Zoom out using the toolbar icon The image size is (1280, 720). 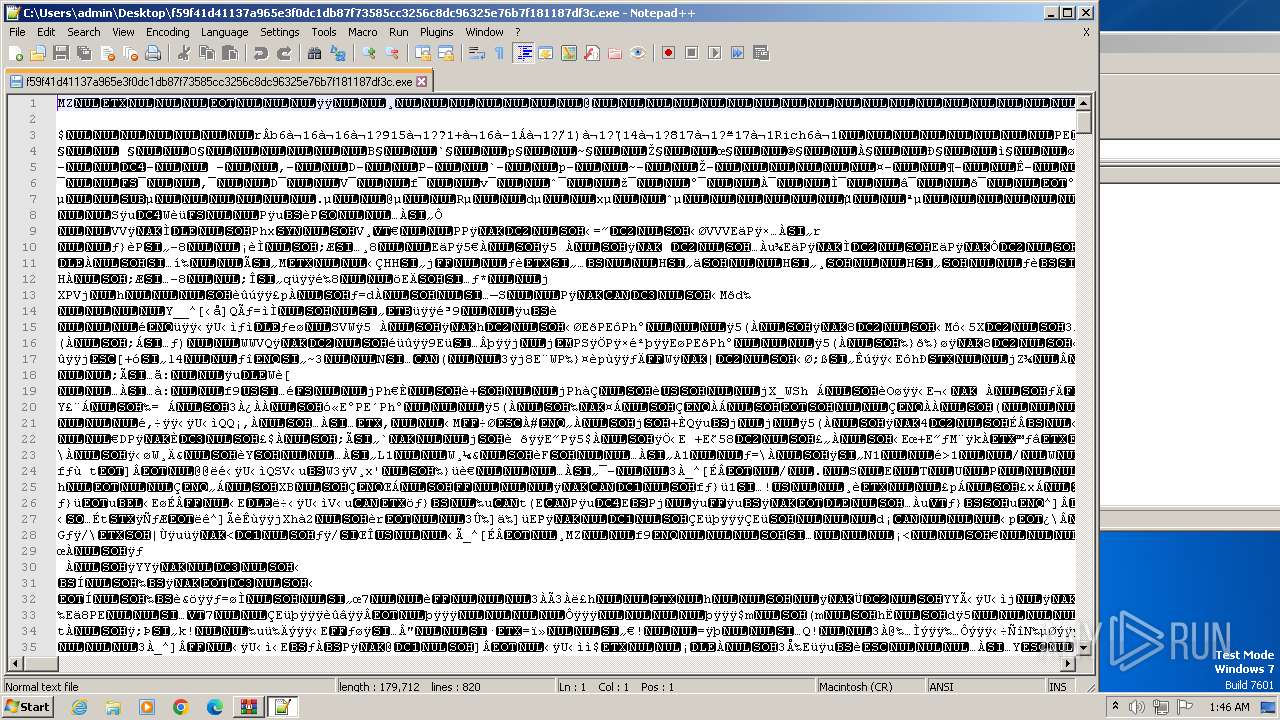[392, 53]
